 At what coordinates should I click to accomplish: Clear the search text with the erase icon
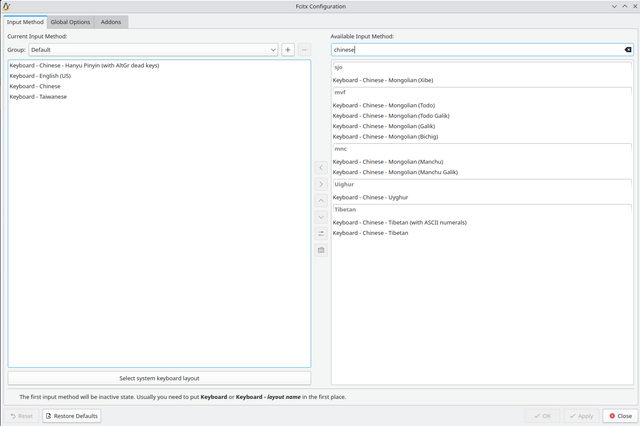pos(628,50)
